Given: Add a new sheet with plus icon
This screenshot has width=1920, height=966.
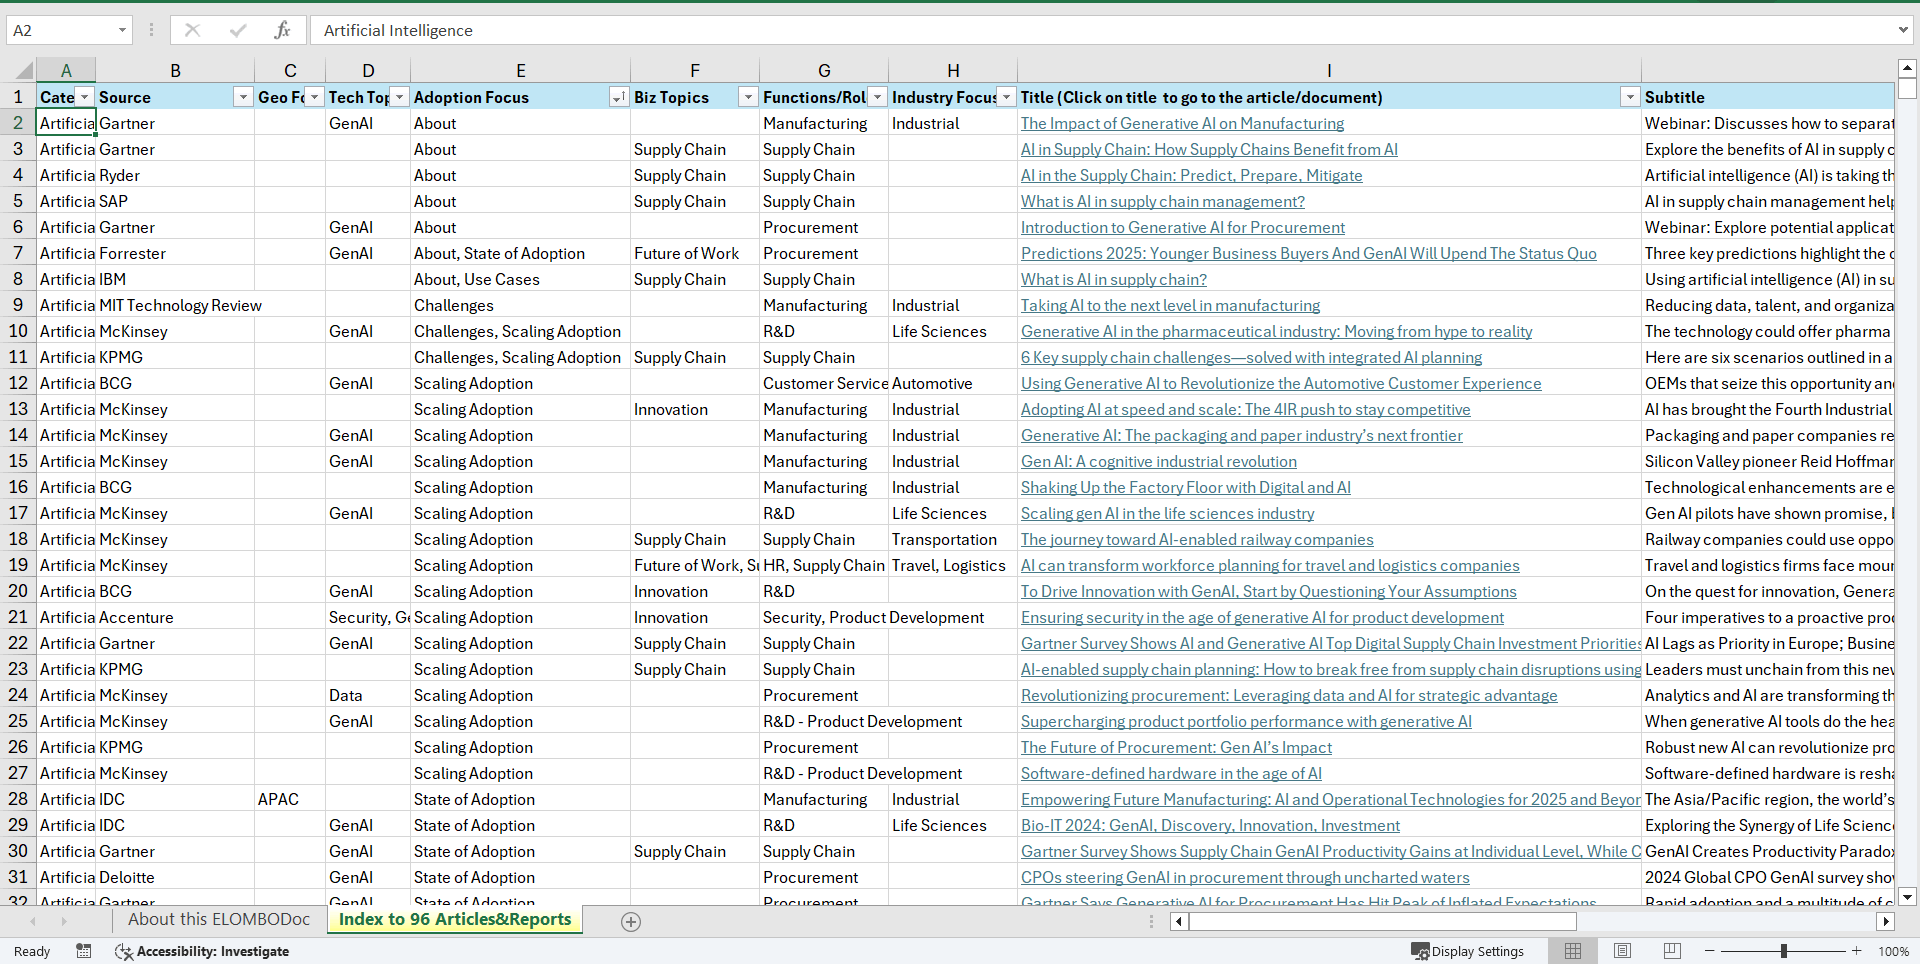Looking at the screenshot, I should click(x=631, y=922).
